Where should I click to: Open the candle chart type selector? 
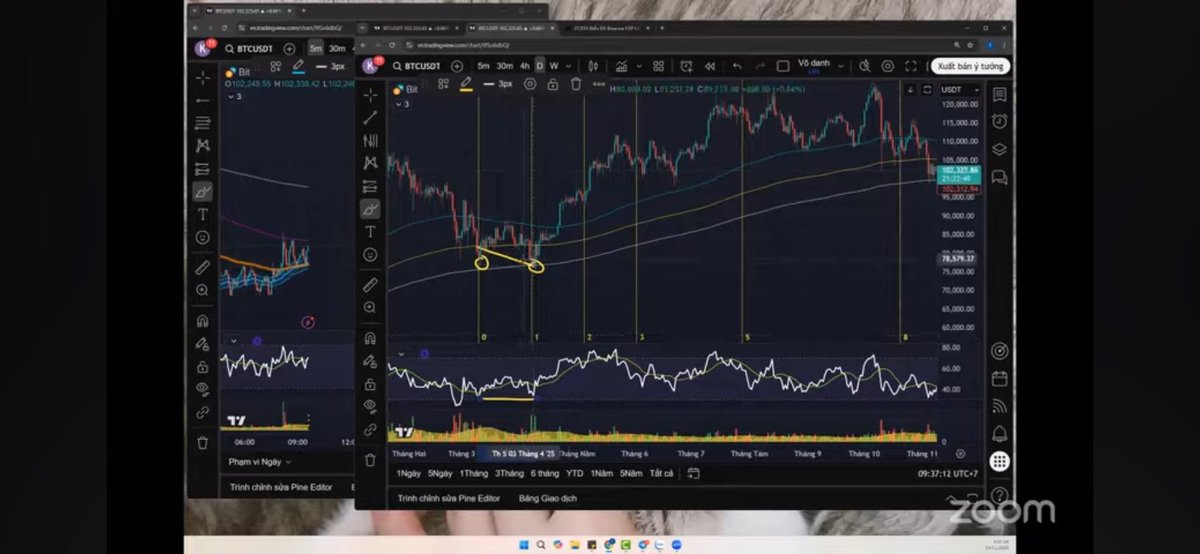(593, 66)
